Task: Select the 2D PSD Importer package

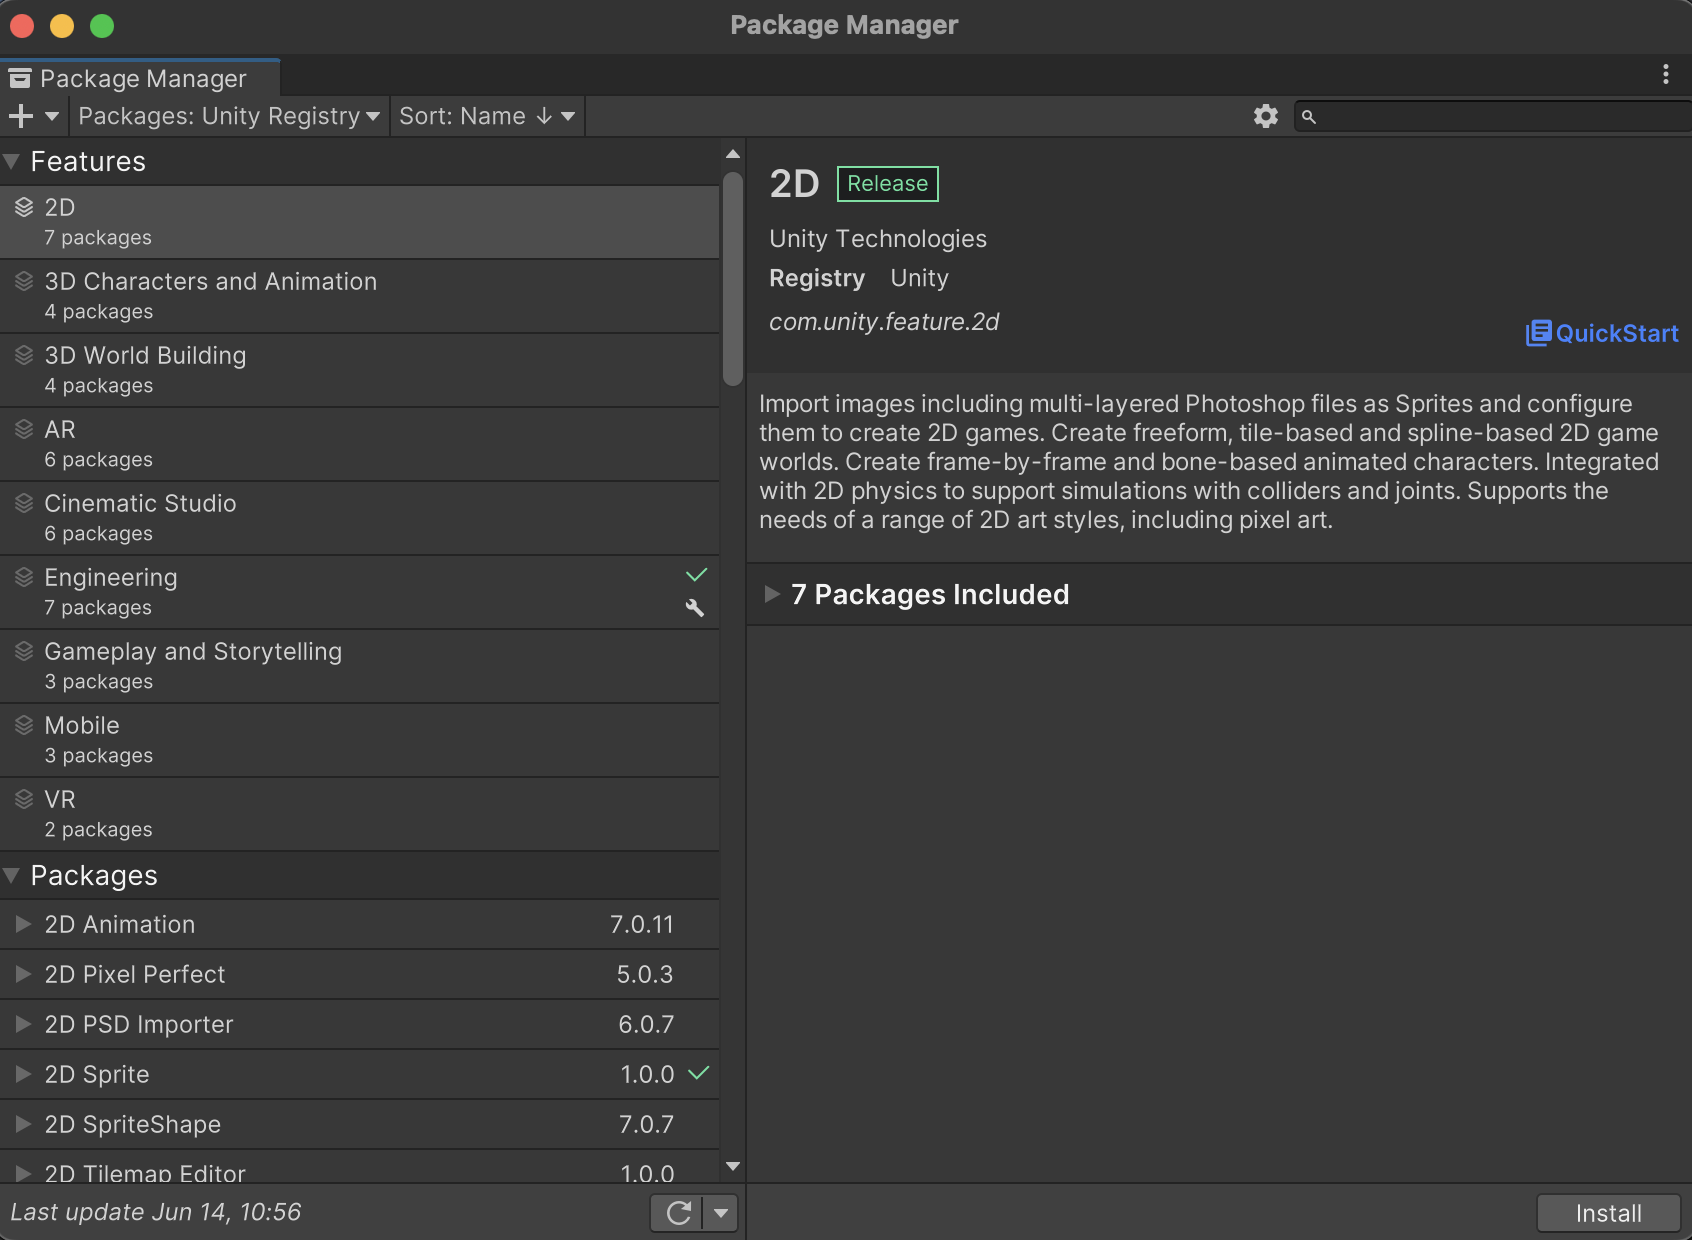Action: (359, 1024)
